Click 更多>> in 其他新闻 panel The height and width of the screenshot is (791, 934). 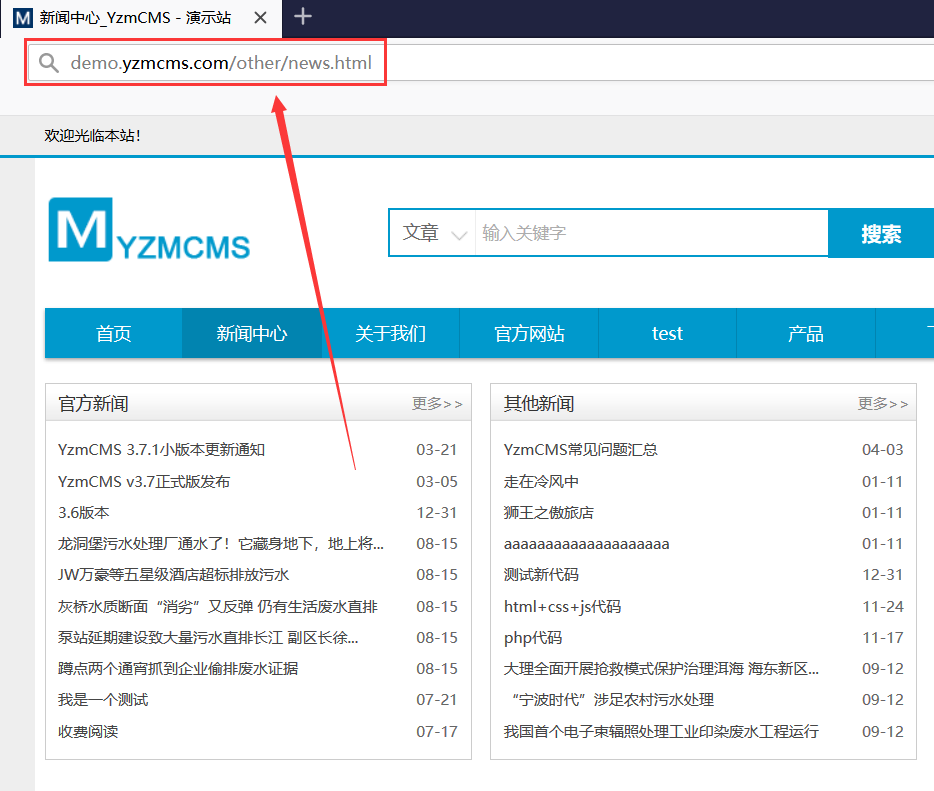883,404
